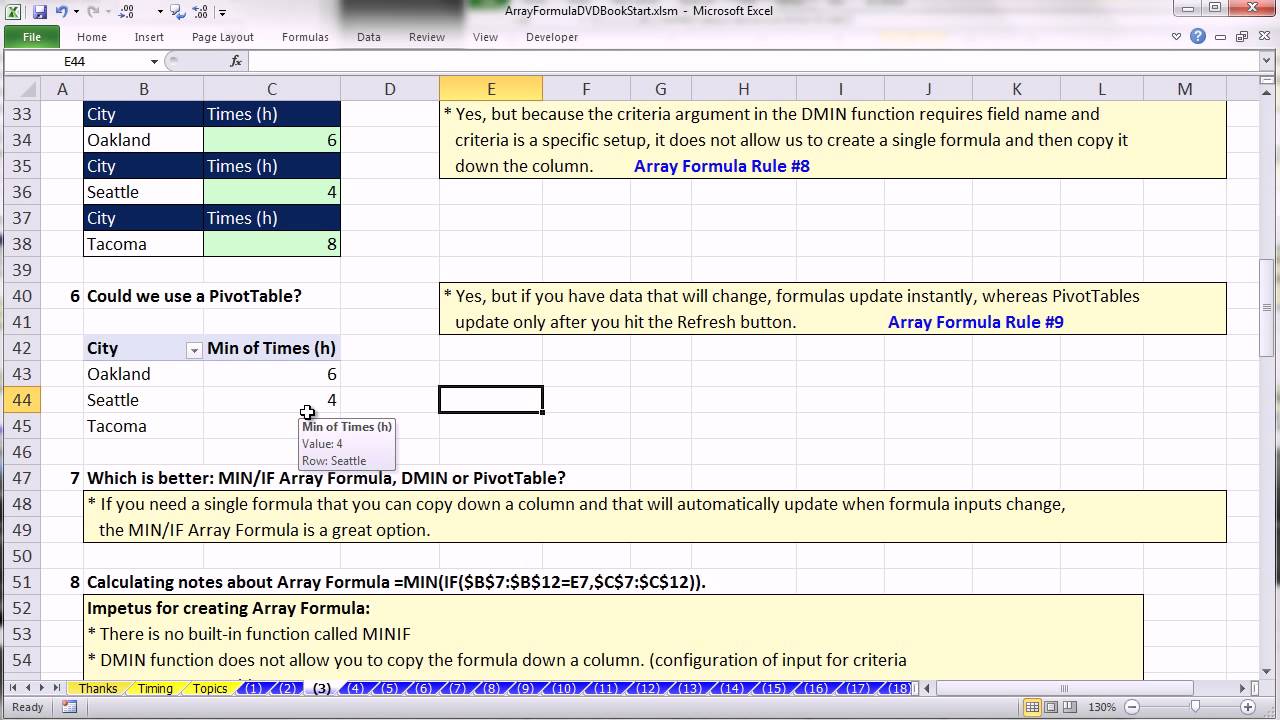Image resolution: width=1280 pixels, height=720 pixels.
Task: Switch to the Timing sheet tab
Action: pyautogui.click(x=155, y=688)
